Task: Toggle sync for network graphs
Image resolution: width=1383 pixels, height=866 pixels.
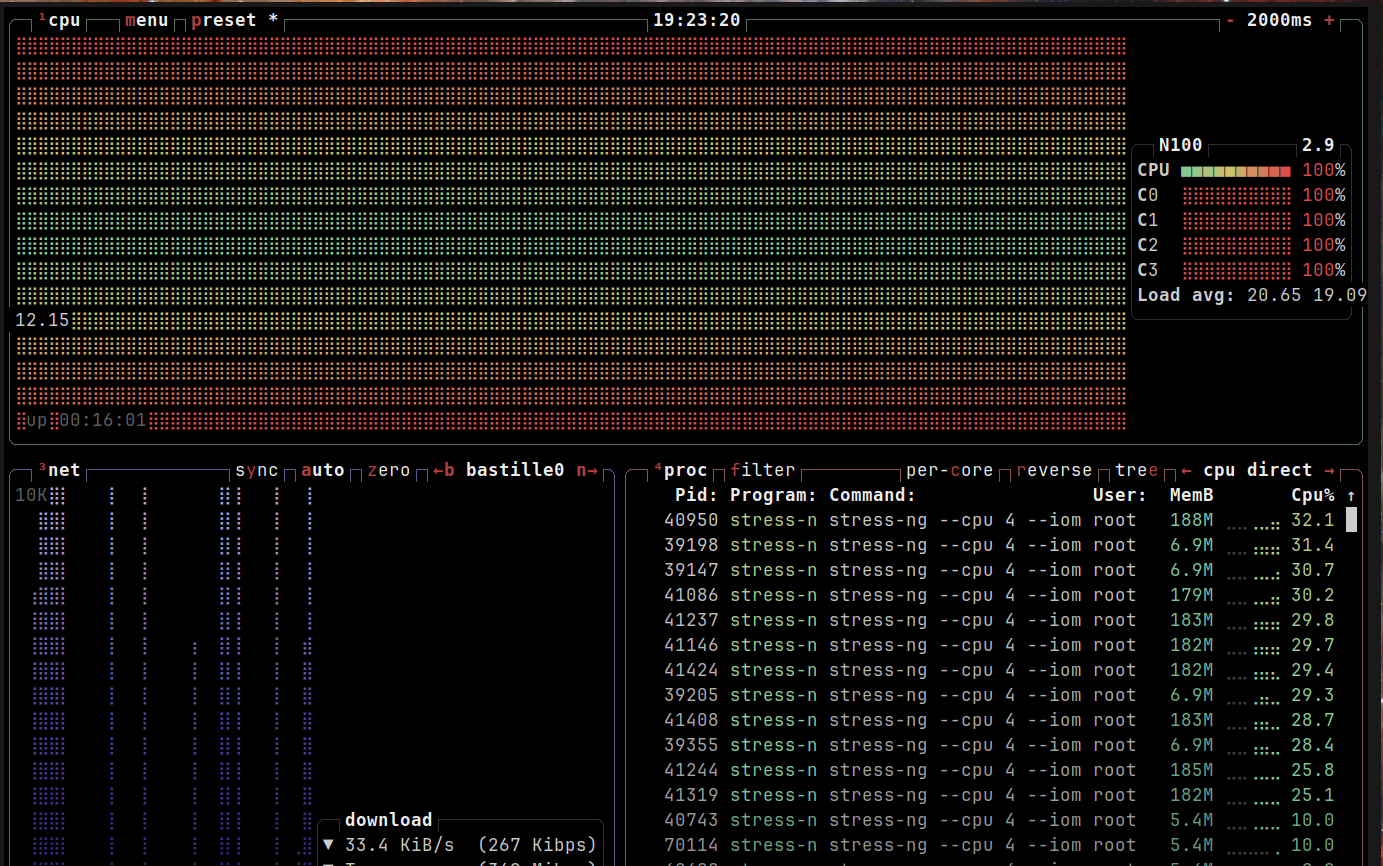Action: click(x=257, y=470)
